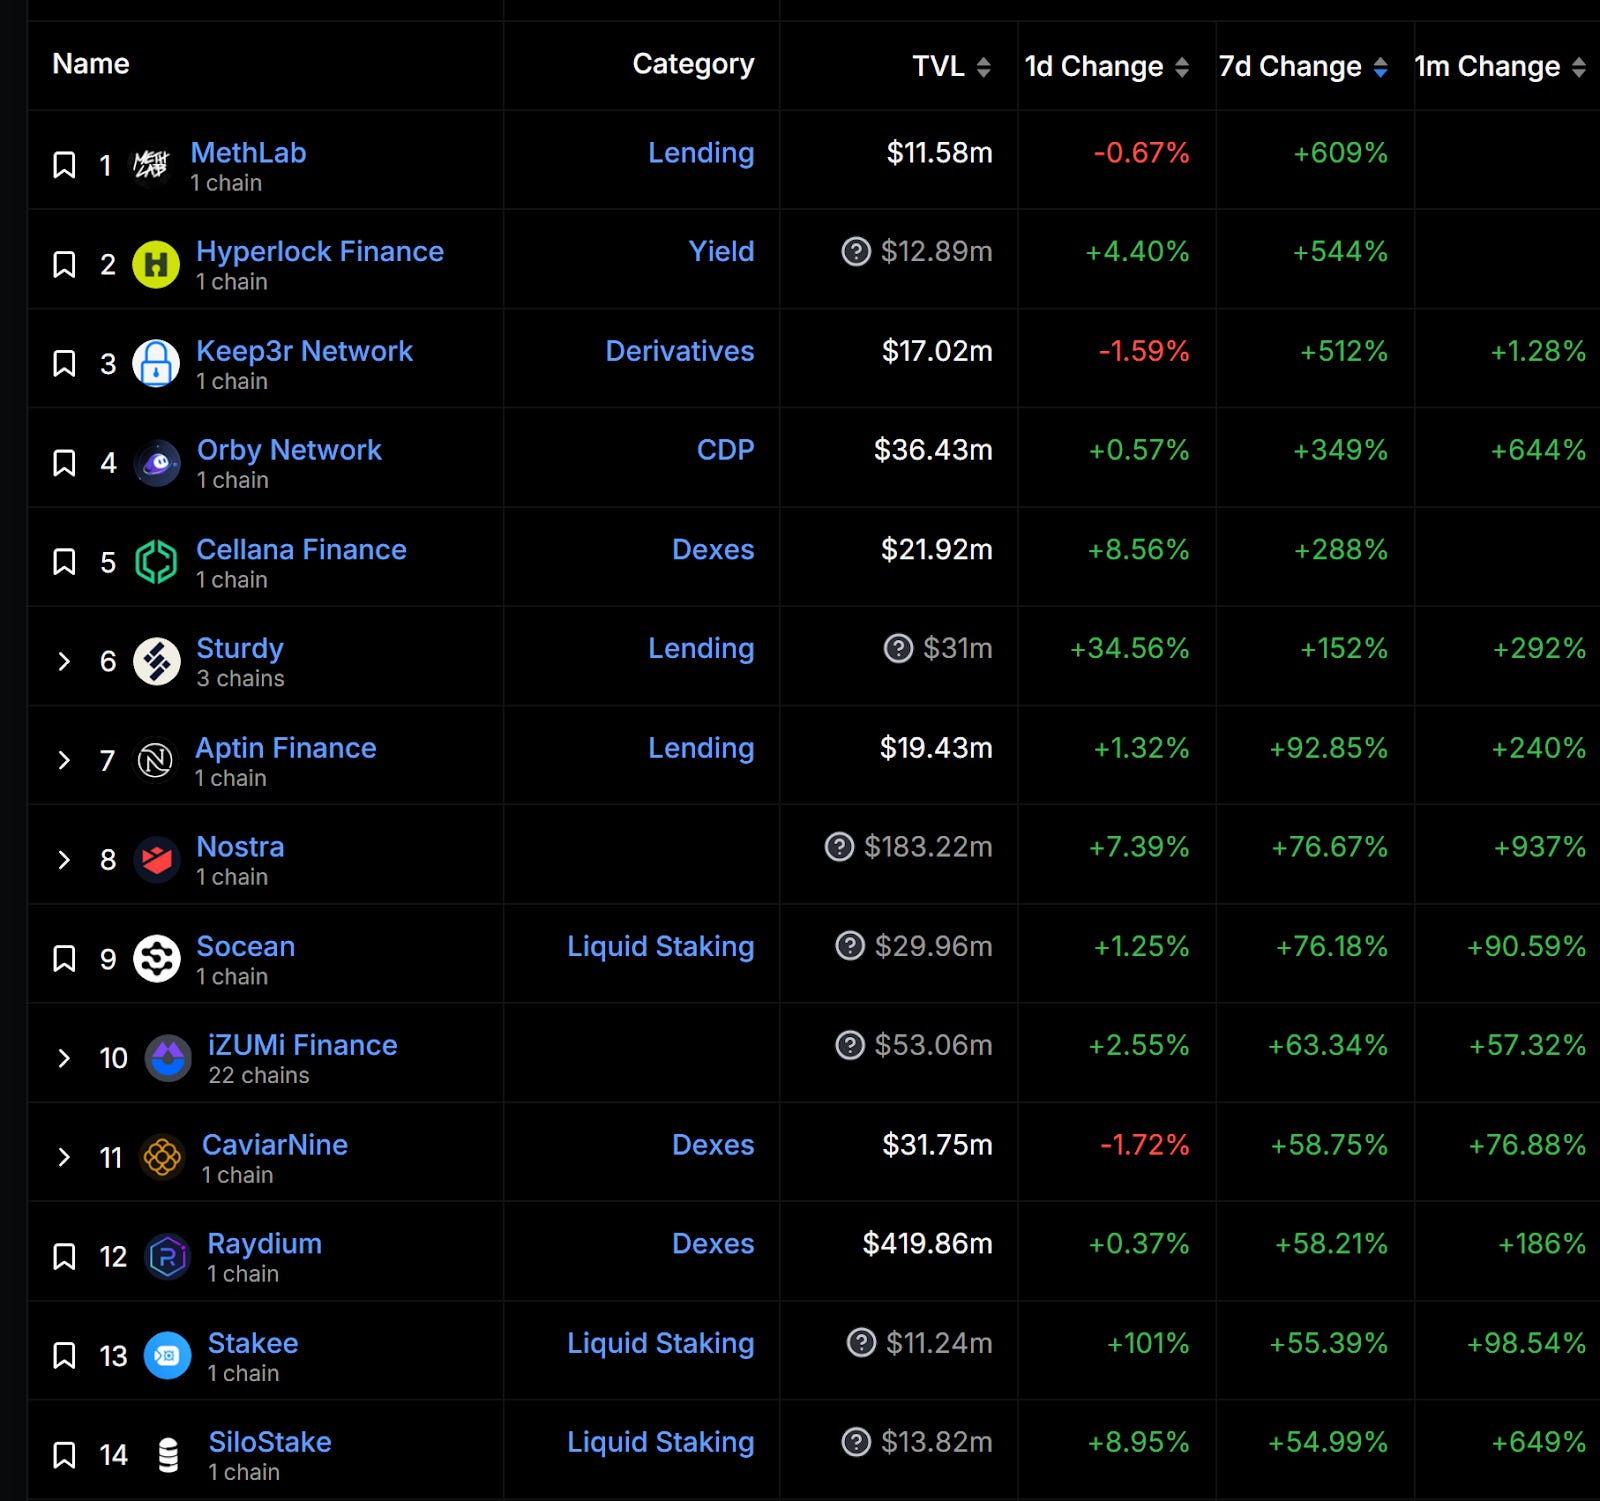Image resolution: width=1600 pixels, height=1501 pixels.
Task: Bookmark the Keep3r Network row
Action: (64, 364)
